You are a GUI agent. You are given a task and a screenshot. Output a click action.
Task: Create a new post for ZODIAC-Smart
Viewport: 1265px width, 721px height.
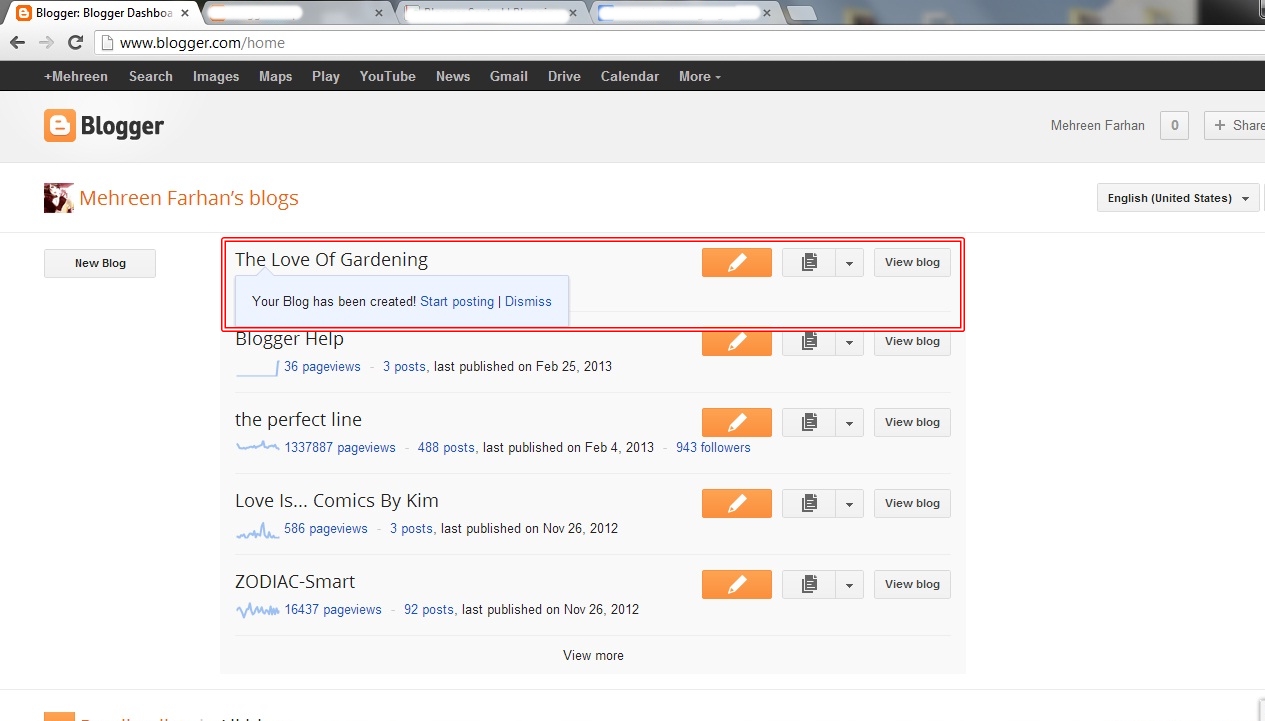[737, 584]
